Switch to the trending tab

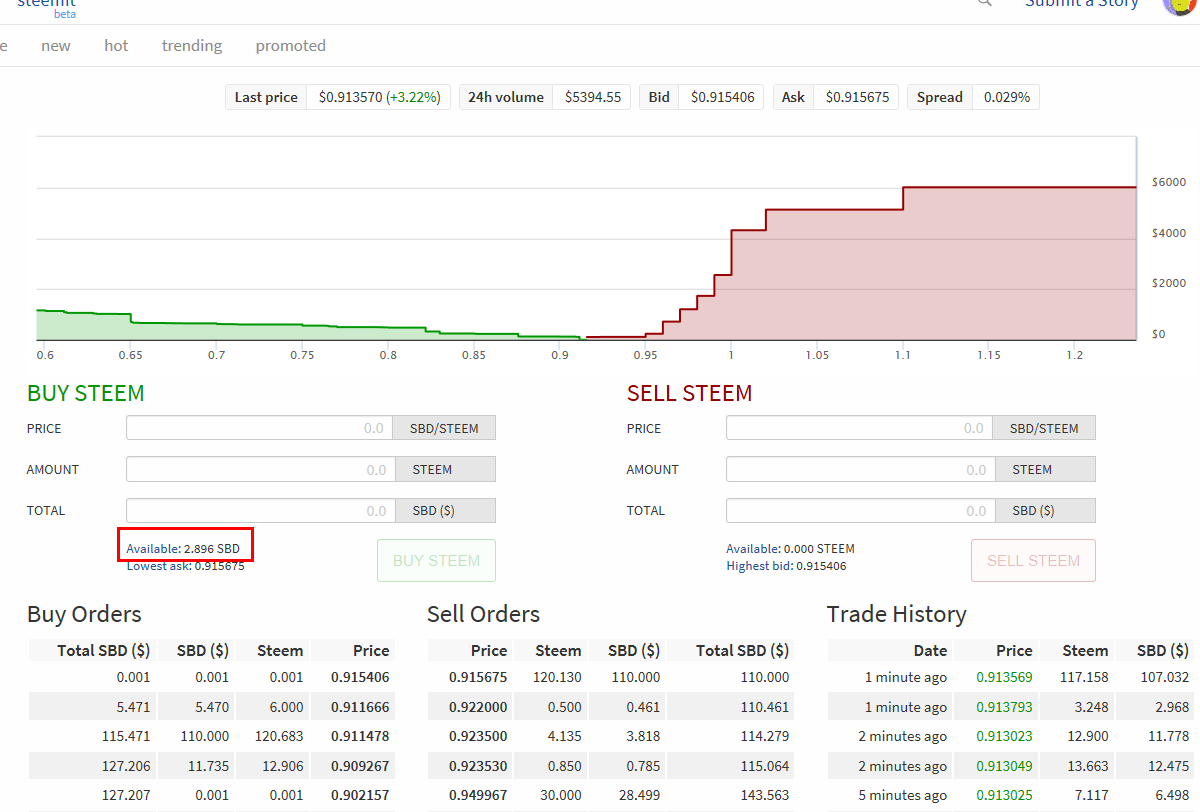click(191, 45)
